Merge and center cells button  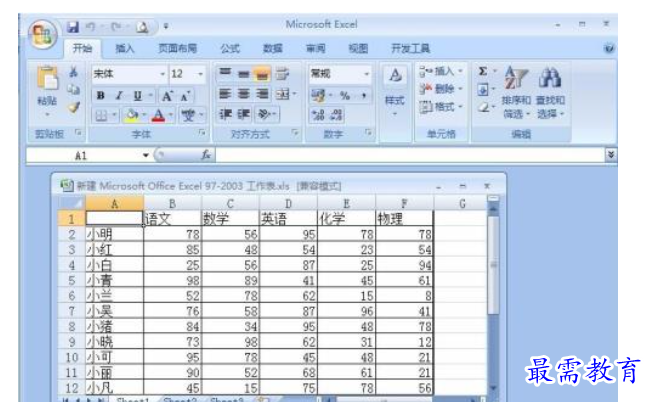click(283, 94)
